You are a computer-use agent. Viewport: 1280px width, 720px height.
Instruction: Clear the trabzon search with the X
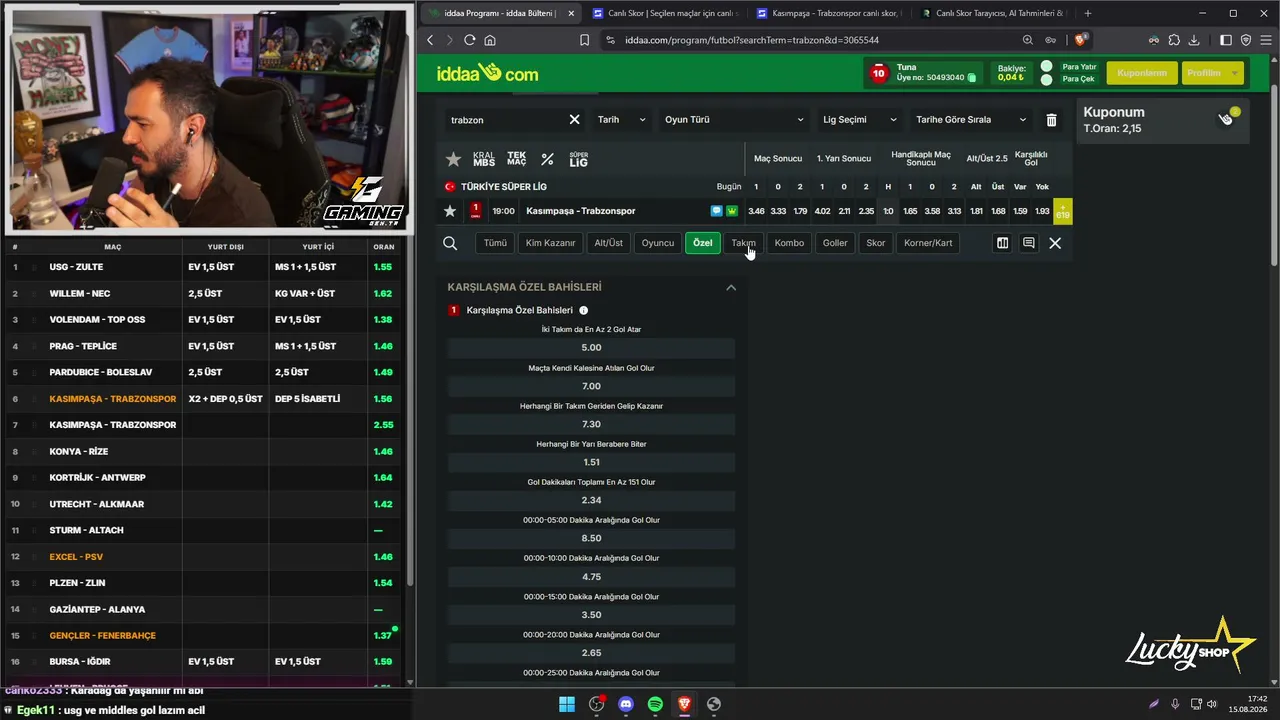[574, 119]
